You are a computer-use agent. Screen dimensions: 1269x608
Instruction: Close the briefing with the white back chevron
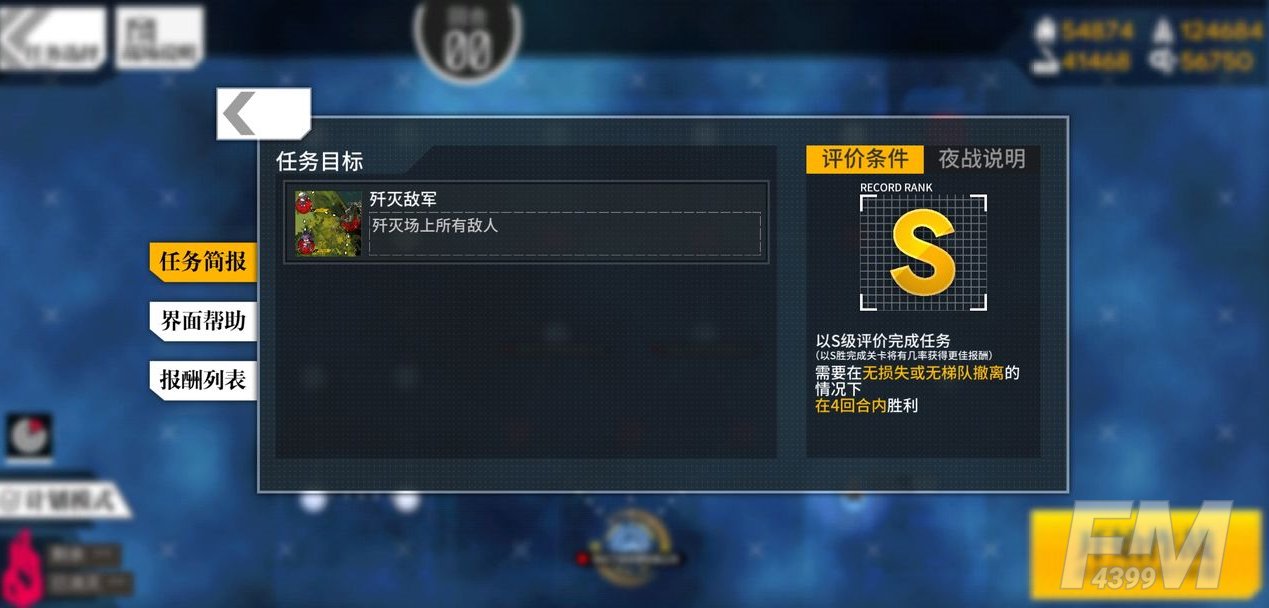(x=263, y=114)
